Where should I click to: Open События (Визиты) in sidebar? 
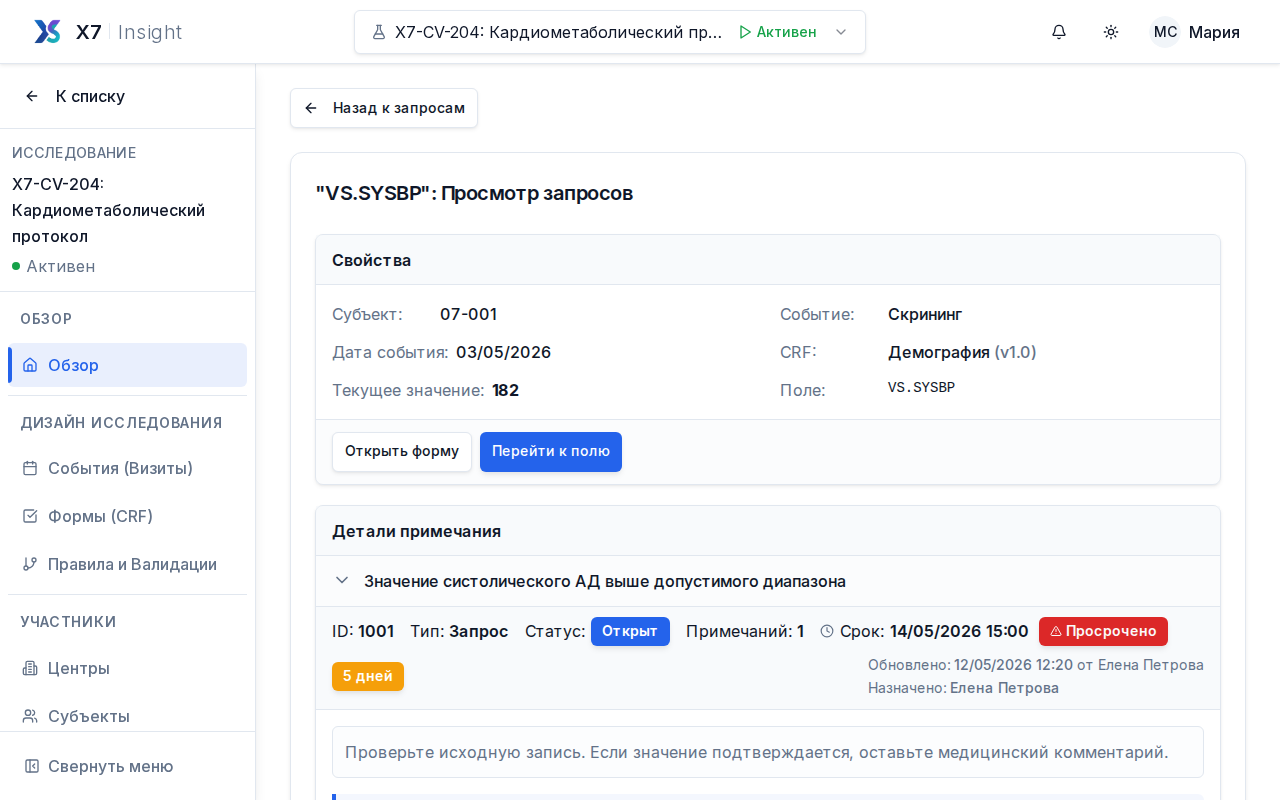(x=128, y=468)
